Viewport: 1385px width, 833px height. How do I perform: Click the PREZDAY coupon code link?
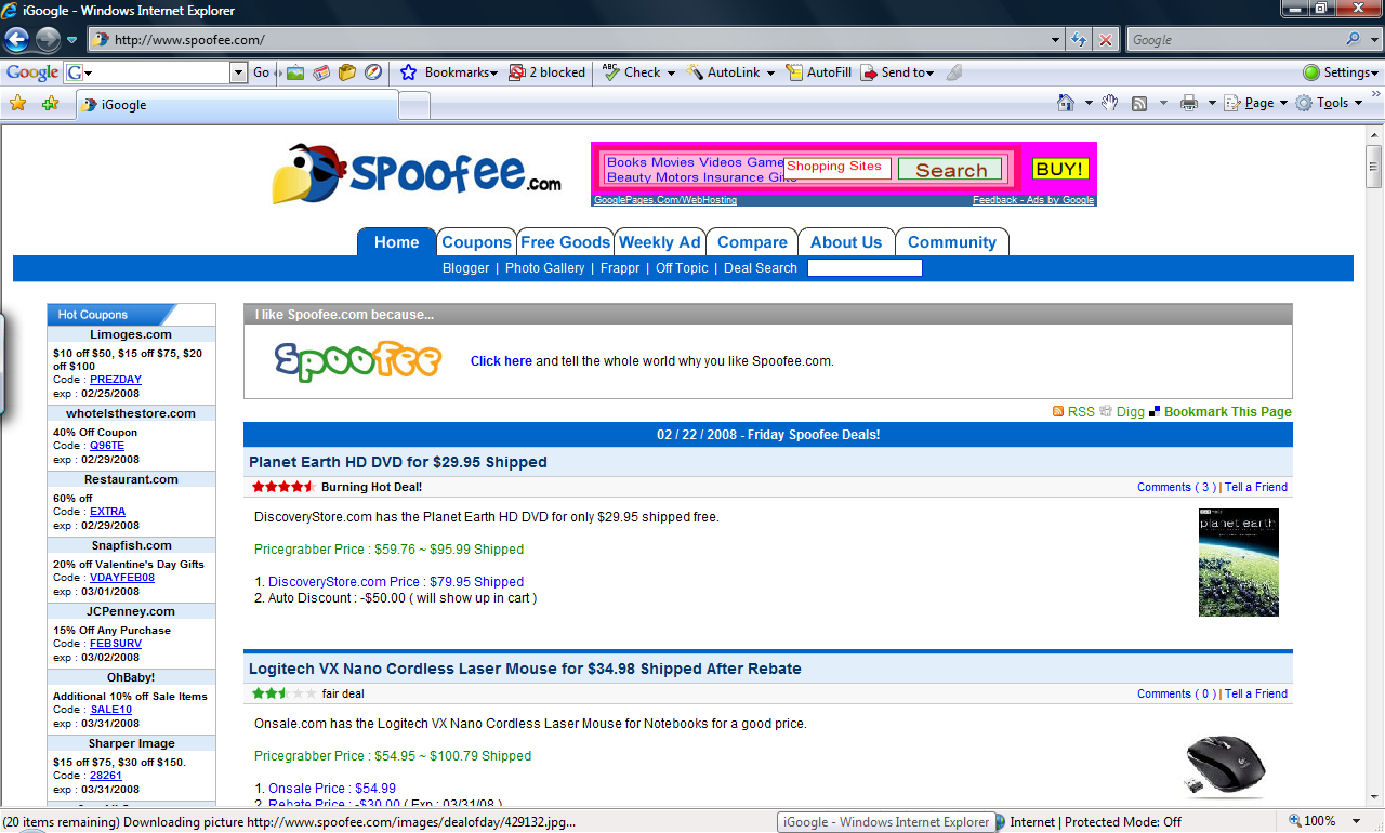(x=116, y=379)
